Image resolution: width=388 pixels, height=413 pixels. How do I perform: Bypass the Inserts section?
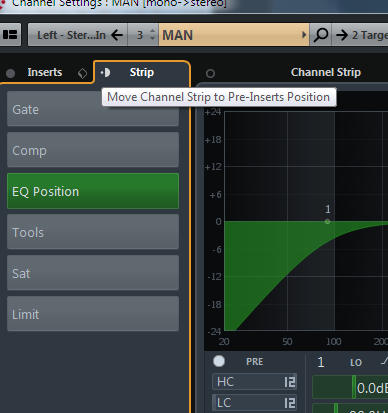11,73
